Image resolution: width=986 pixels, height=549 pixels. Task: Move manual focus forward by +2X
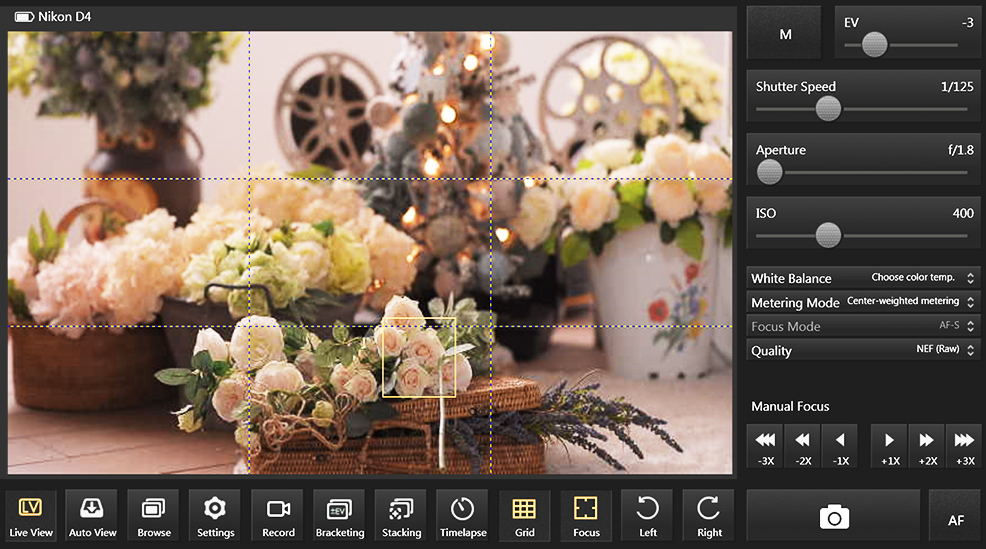[927, 446]
